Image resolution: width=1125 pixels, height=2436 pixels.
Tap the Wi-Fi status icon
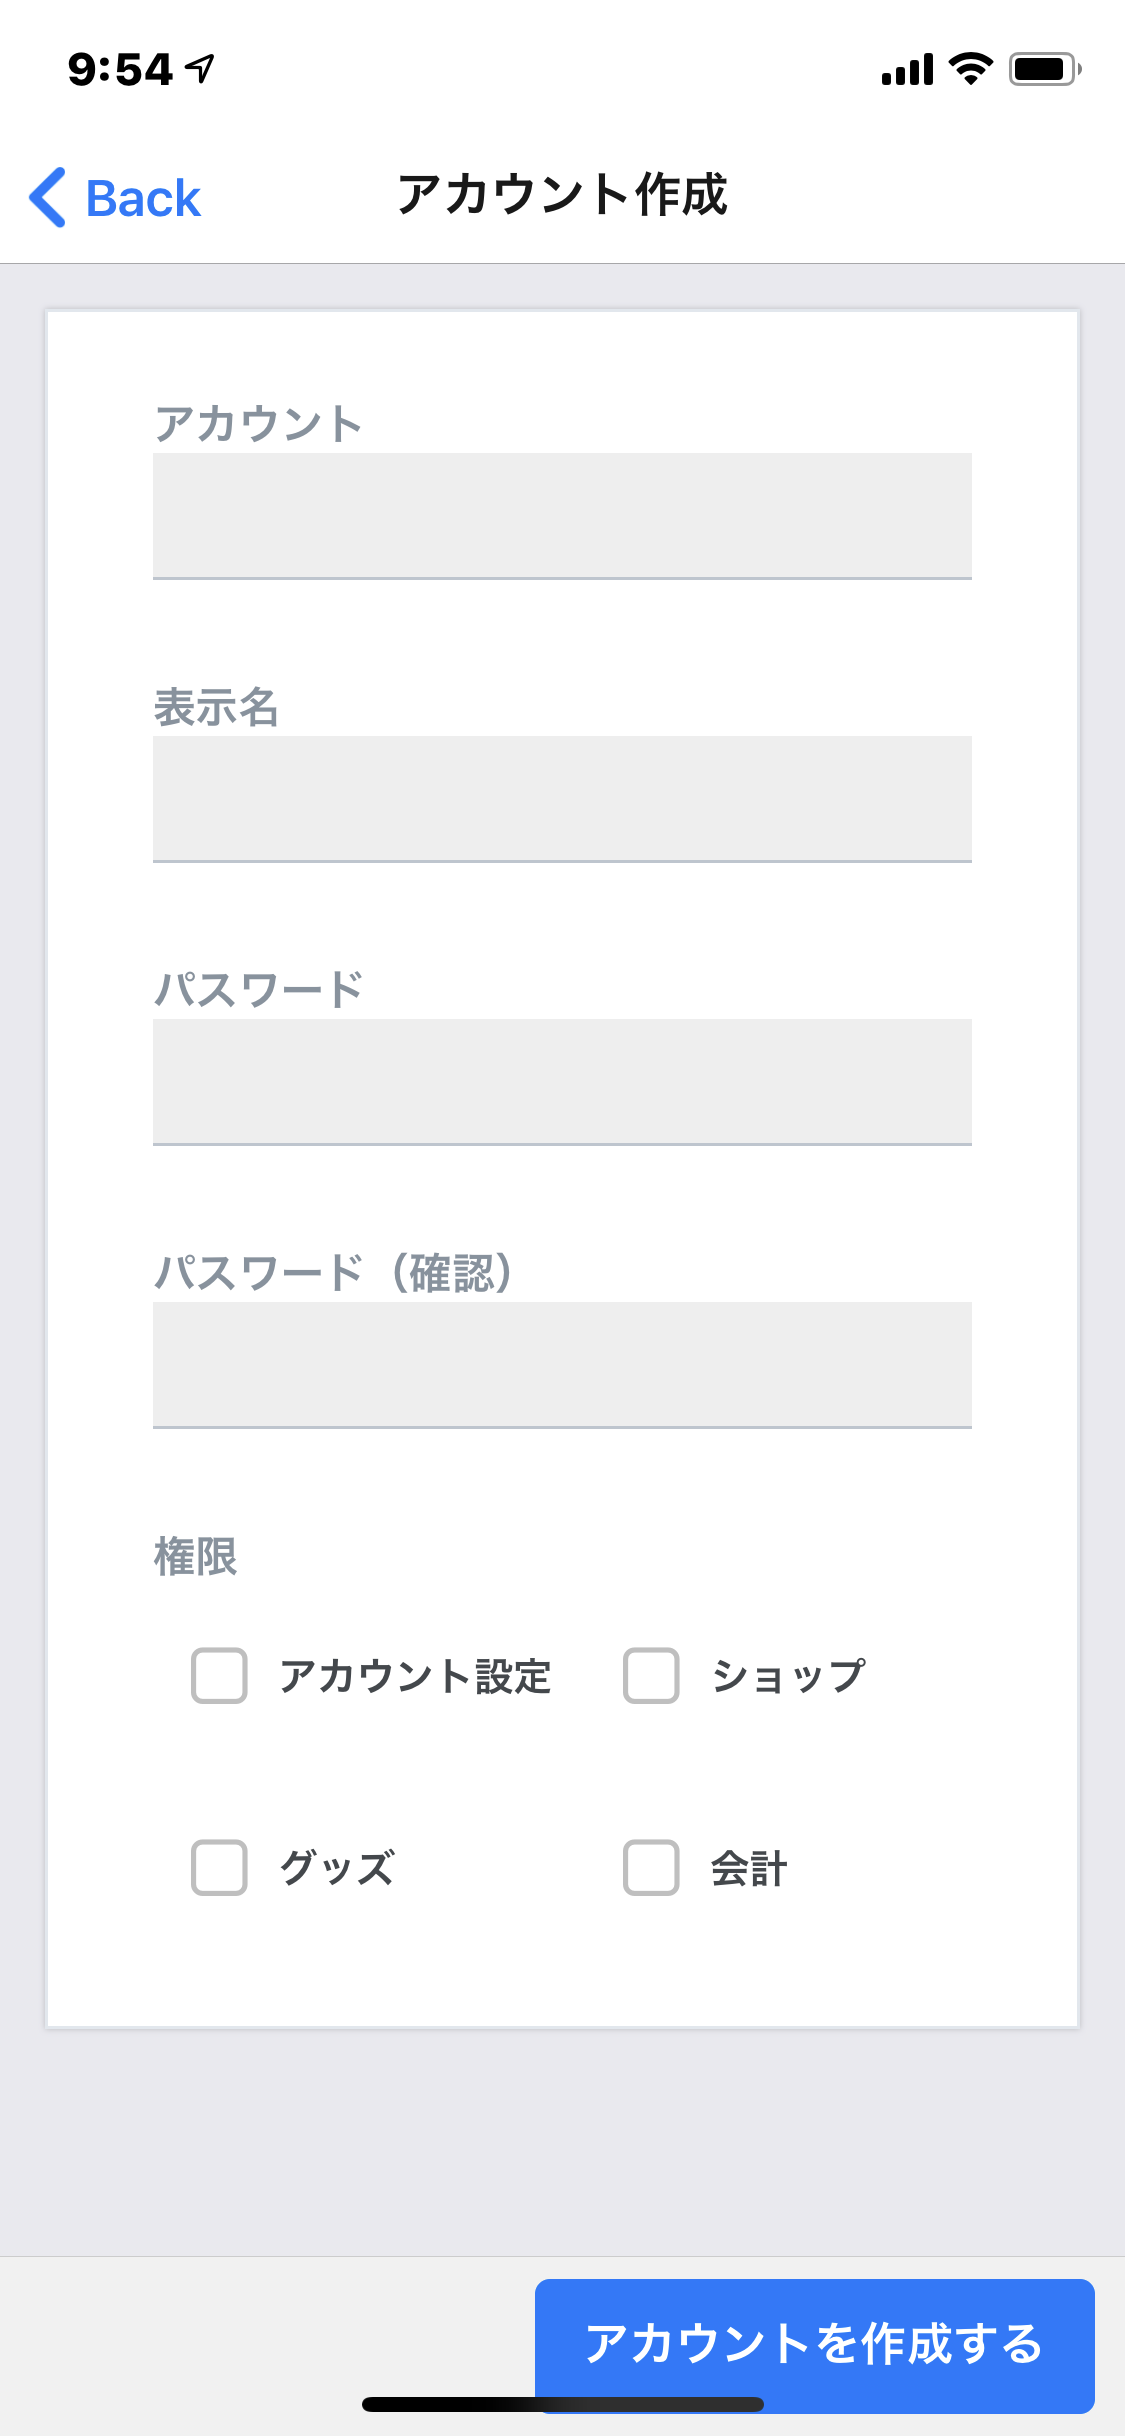point(970,69)
